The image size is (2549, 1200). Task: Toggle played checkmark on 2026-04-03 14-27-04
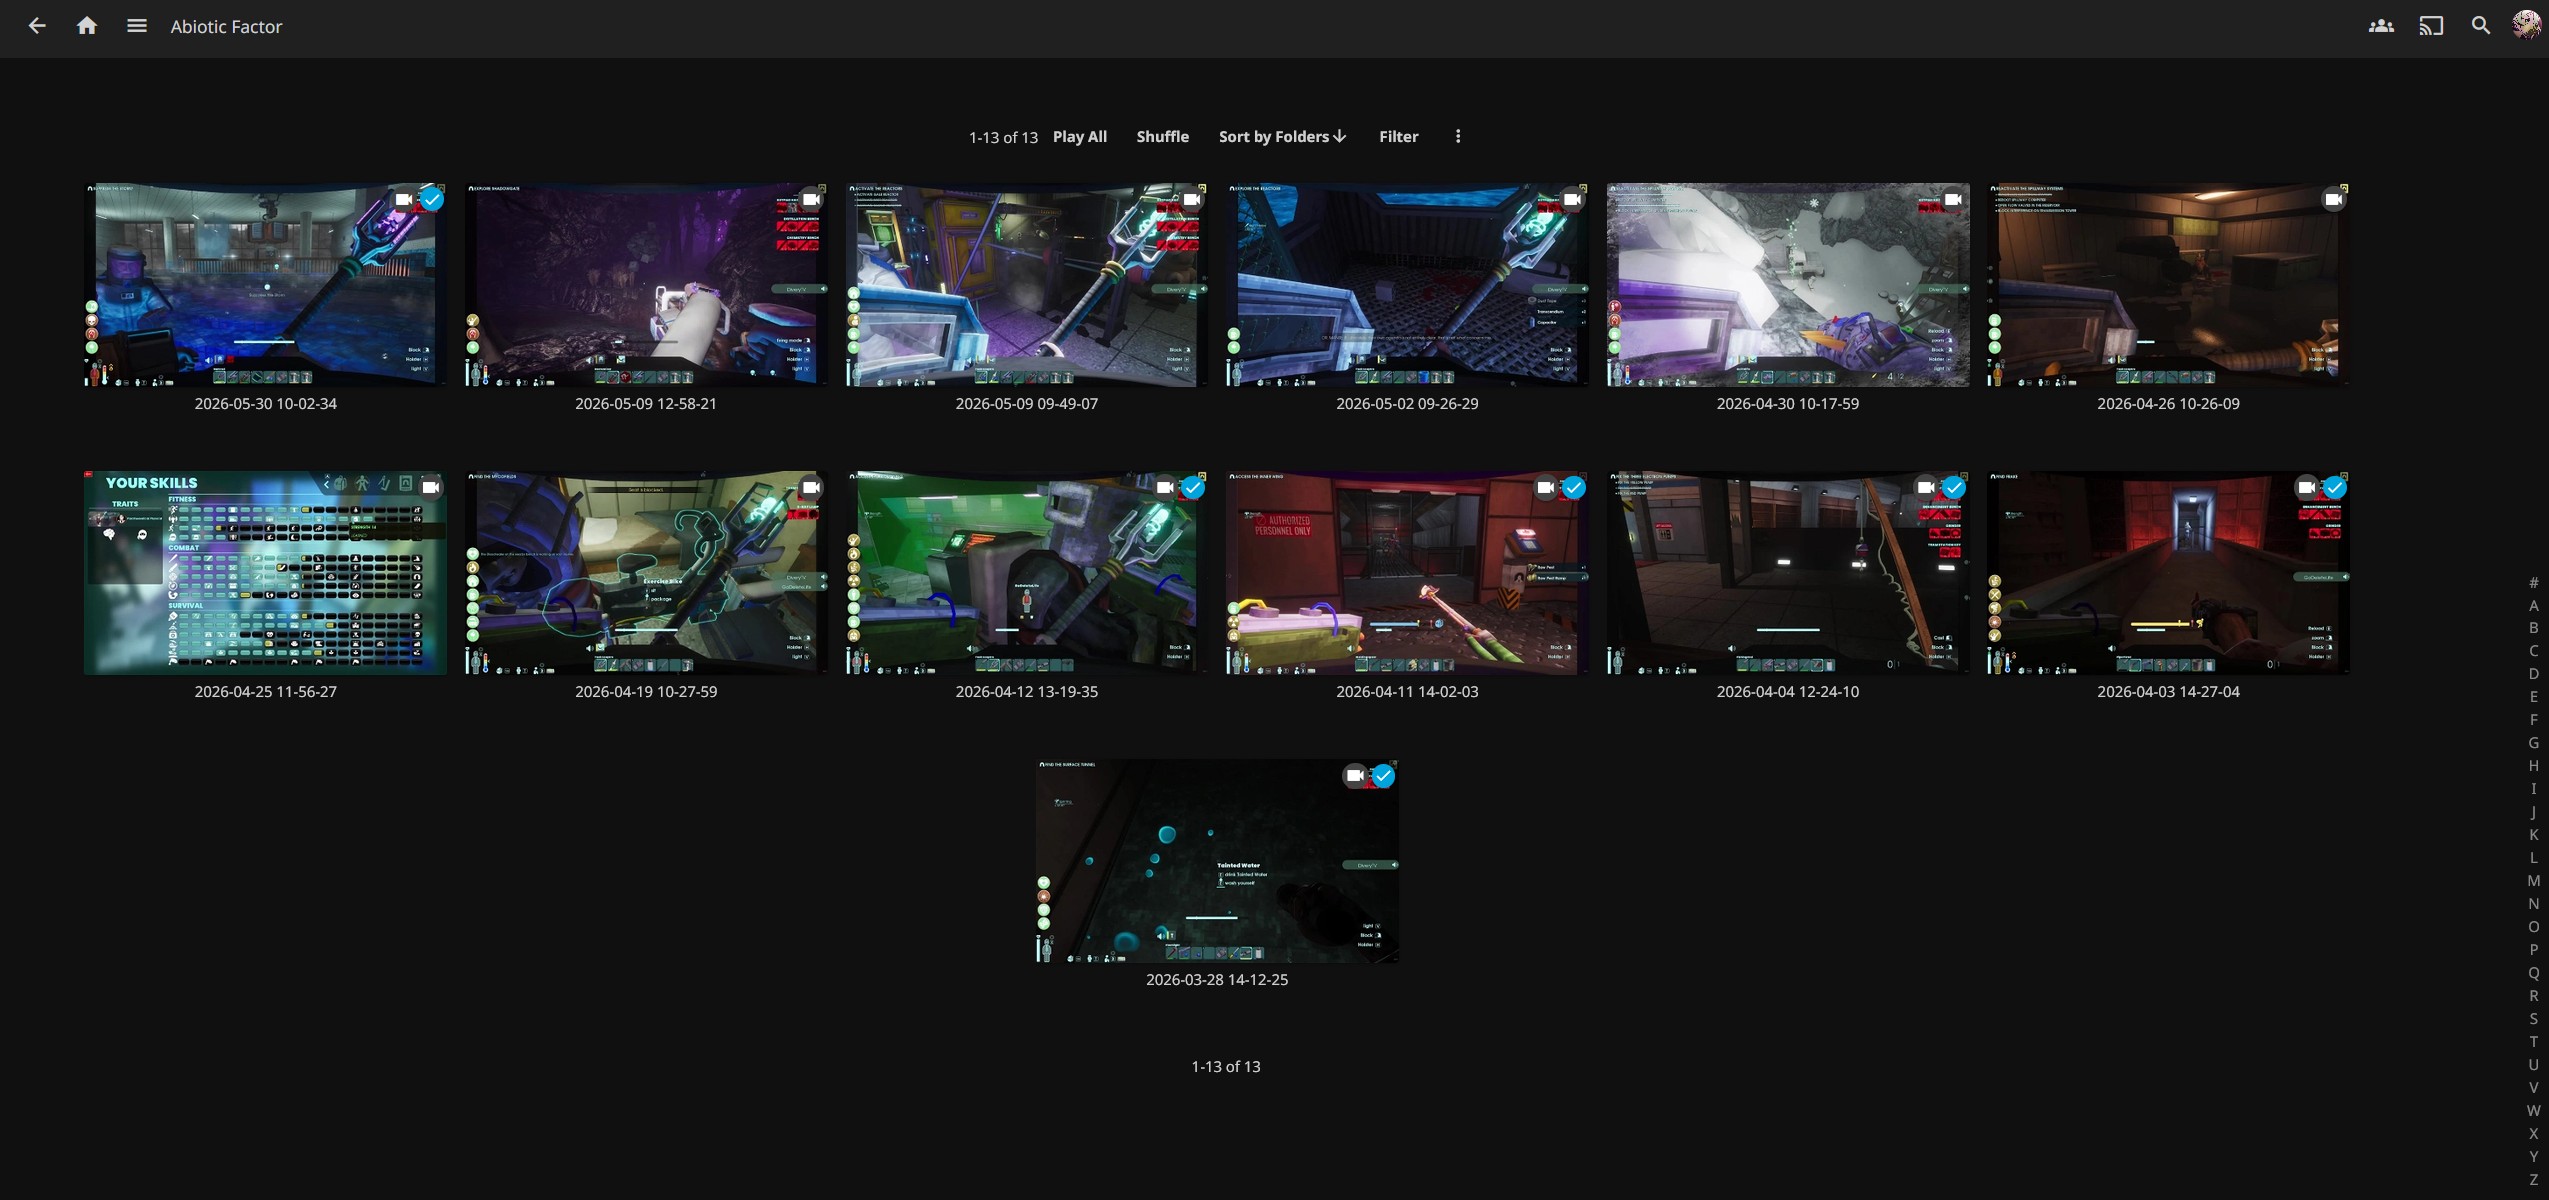pyautogui.click(x=2335, y=487)
